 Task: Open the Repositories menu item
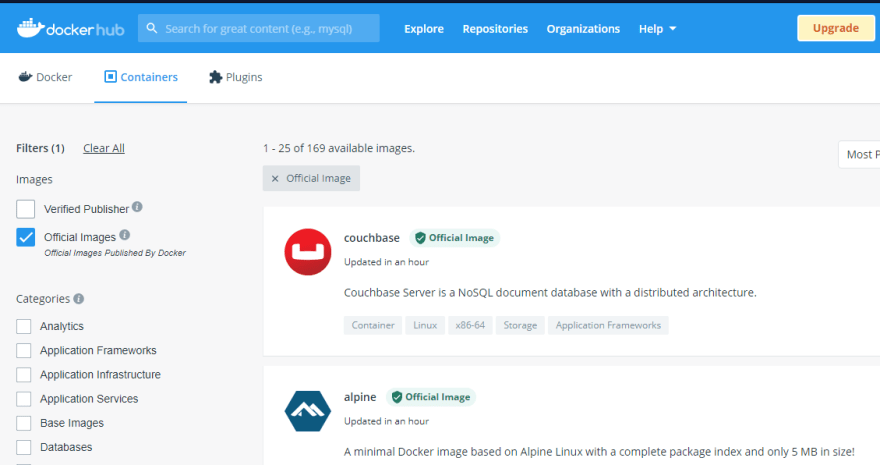pos(495,29)
